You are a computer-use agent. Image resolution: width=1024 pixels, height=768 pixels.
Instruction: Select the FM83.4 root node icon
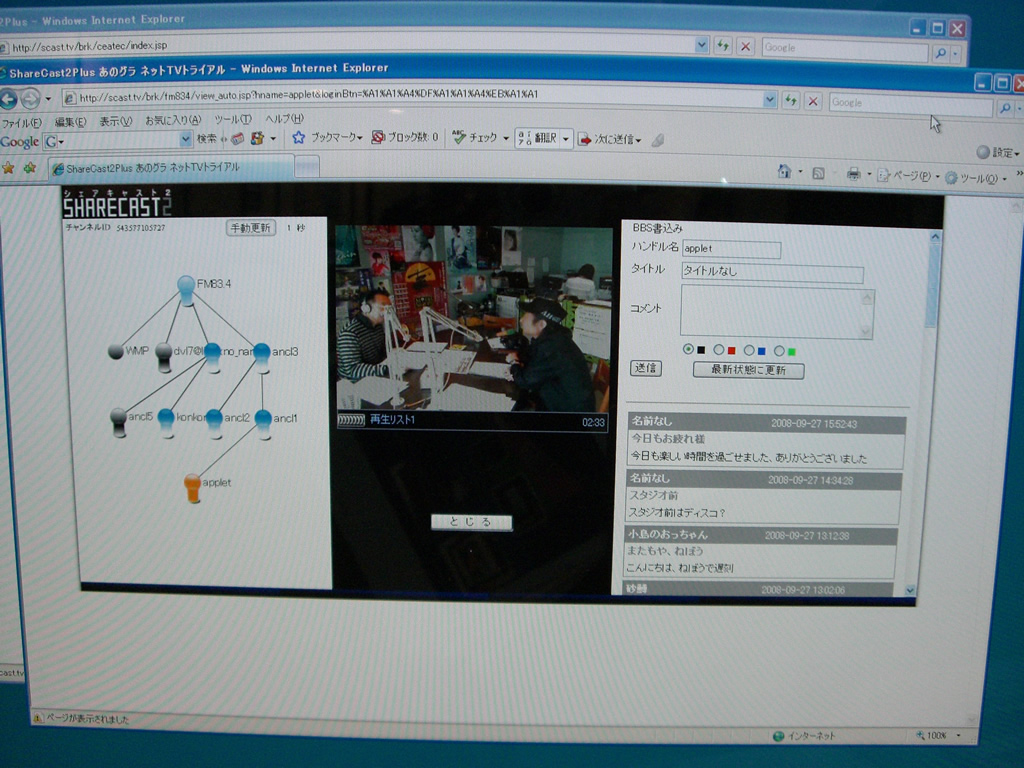(186, 289)
